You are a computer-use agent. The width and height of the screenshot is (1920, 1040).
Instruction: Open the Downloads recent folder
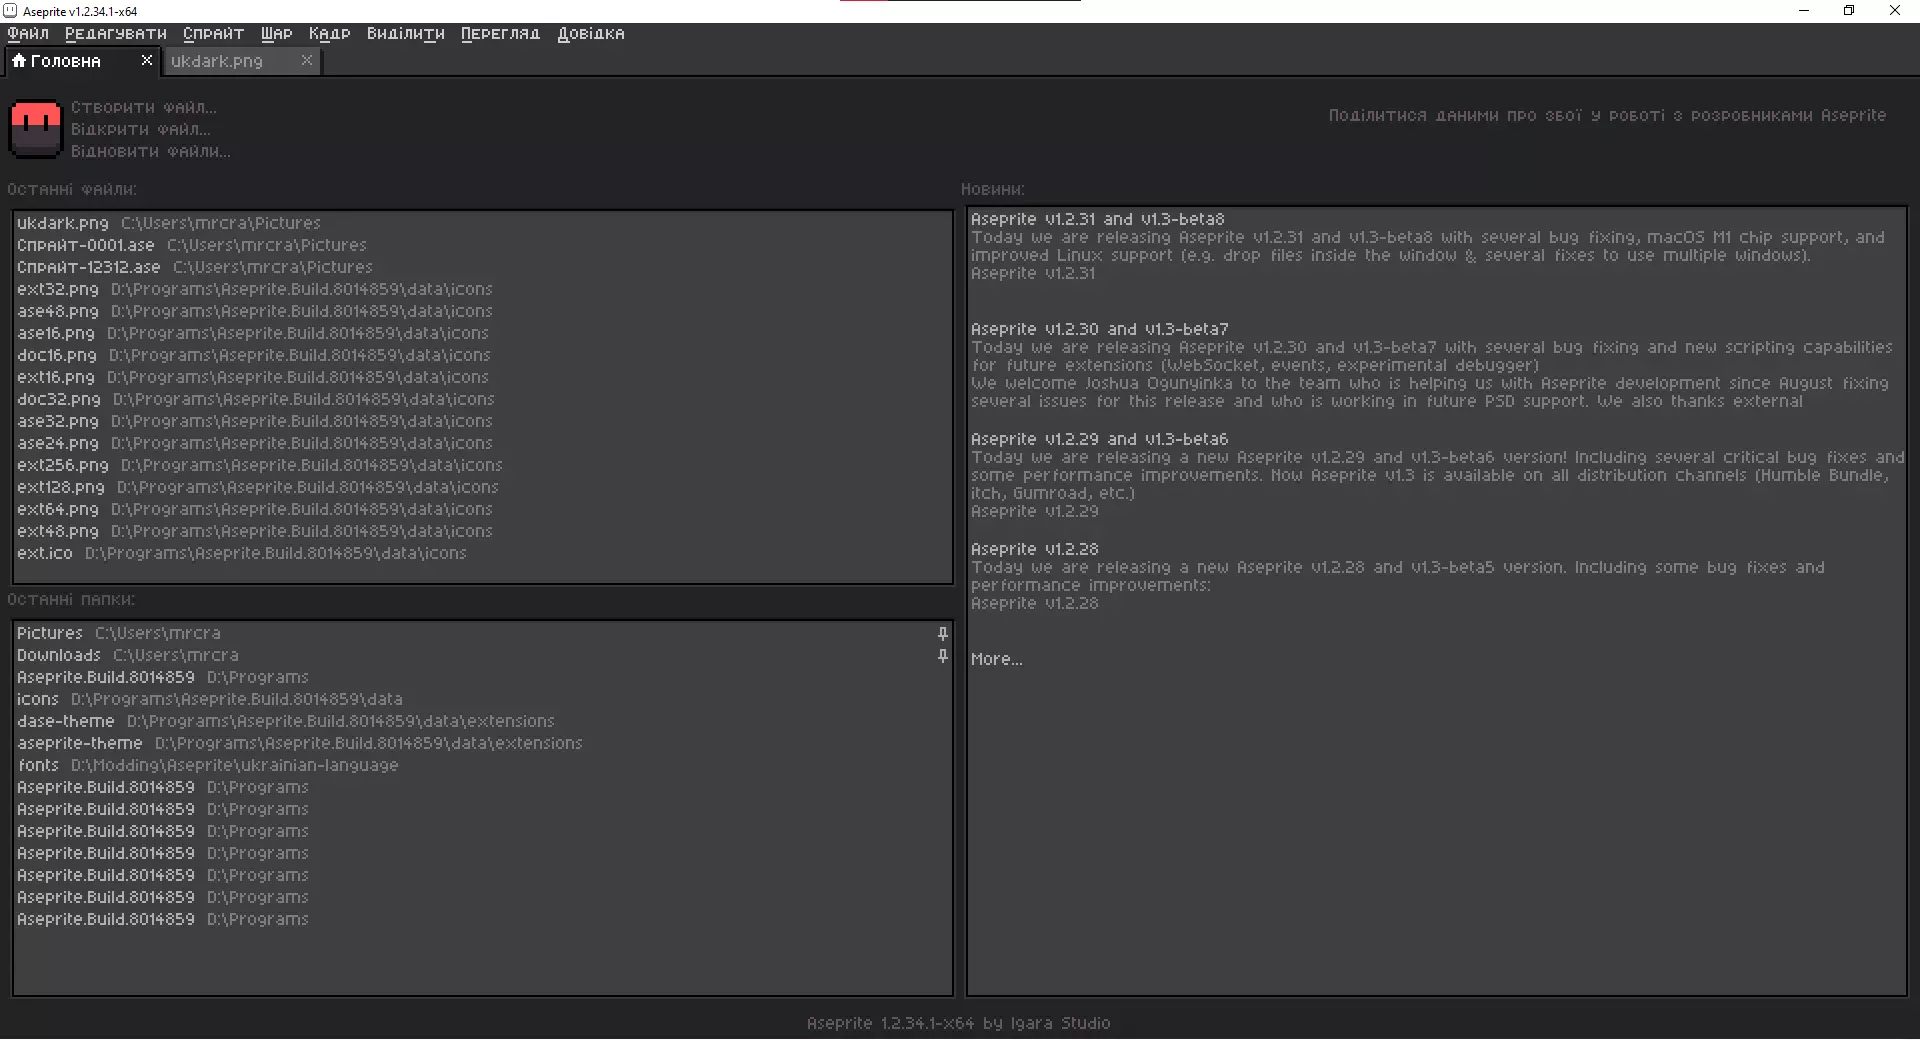[x=483, y=656]
